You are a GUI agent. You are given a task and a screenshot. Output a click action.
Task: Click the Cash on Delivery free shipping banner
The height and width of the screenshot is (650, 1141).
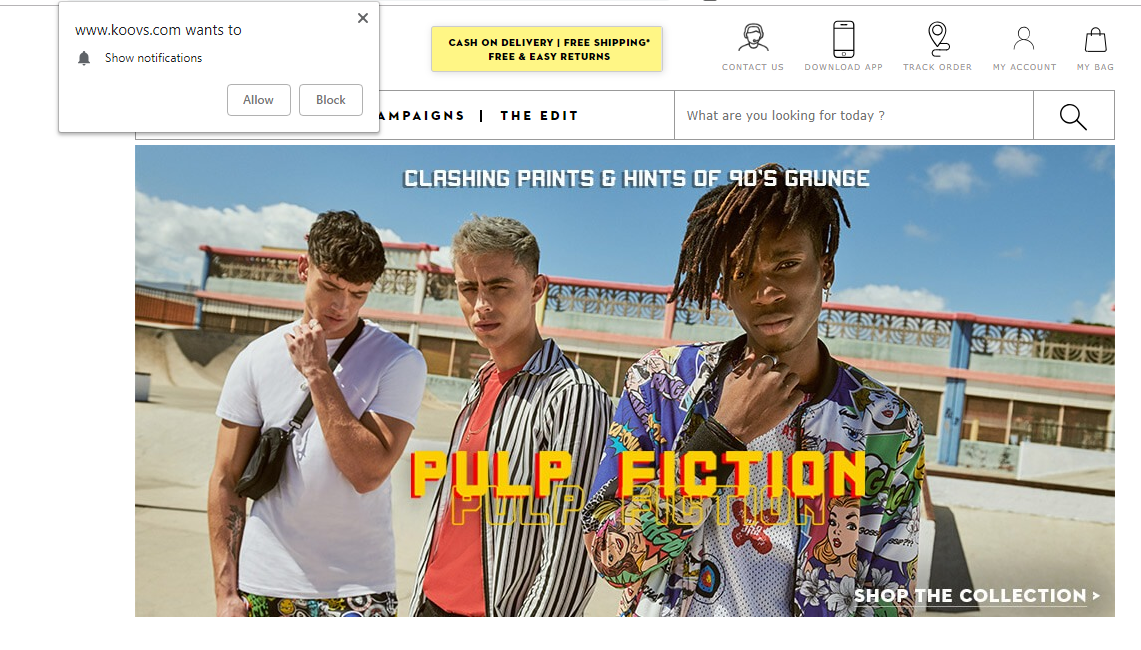tap(546, 49)
